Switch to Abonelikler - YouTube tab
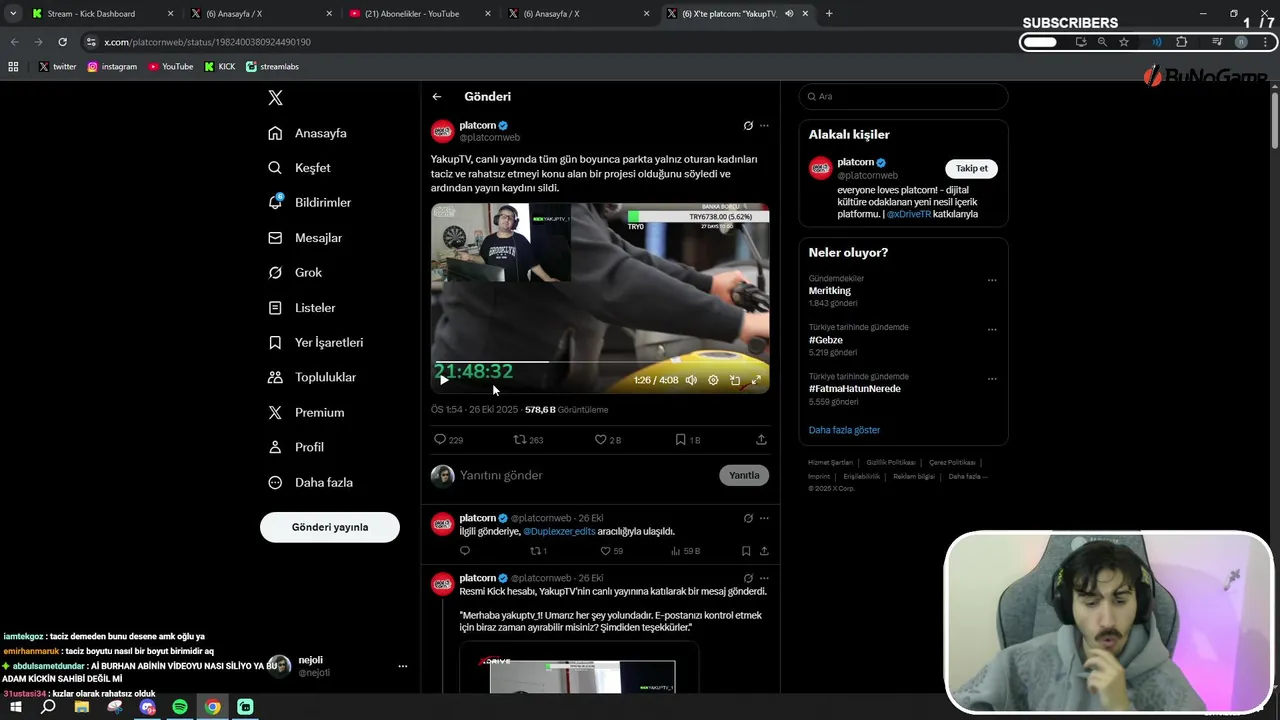This screenshot has height=720, width=1280. pos(418,14)
